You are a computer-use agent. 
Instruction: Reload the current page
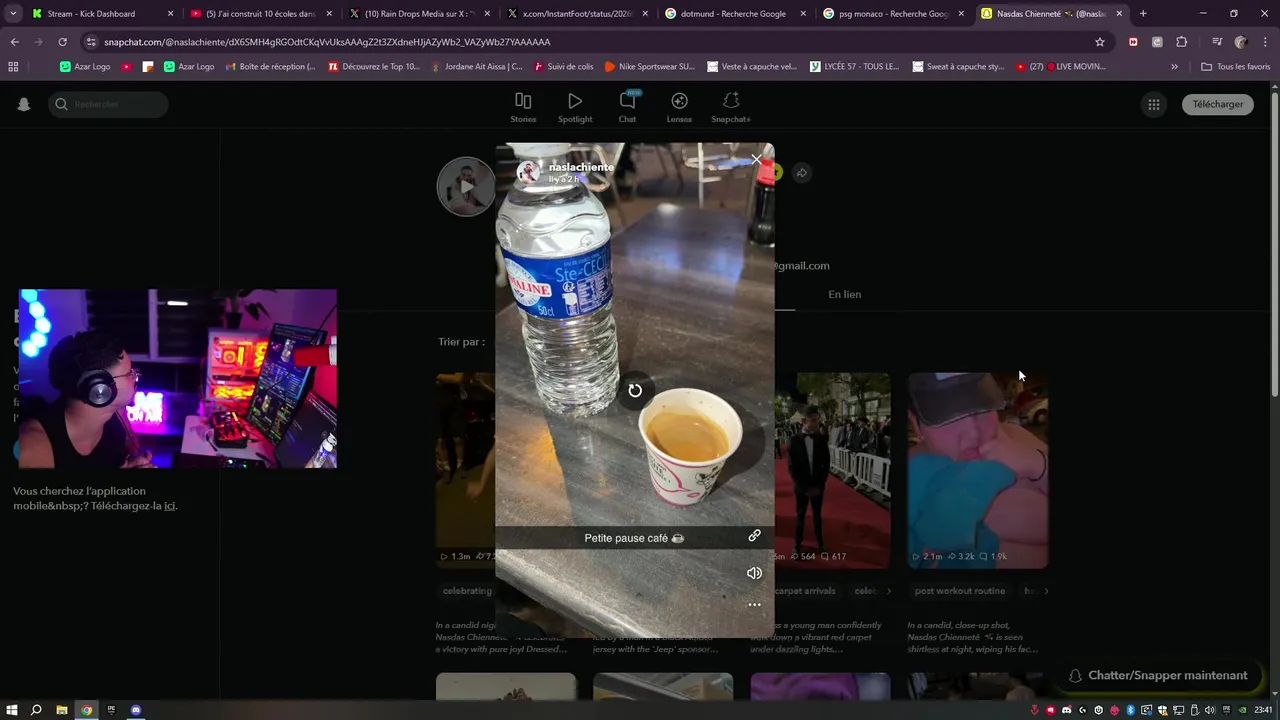62,42
